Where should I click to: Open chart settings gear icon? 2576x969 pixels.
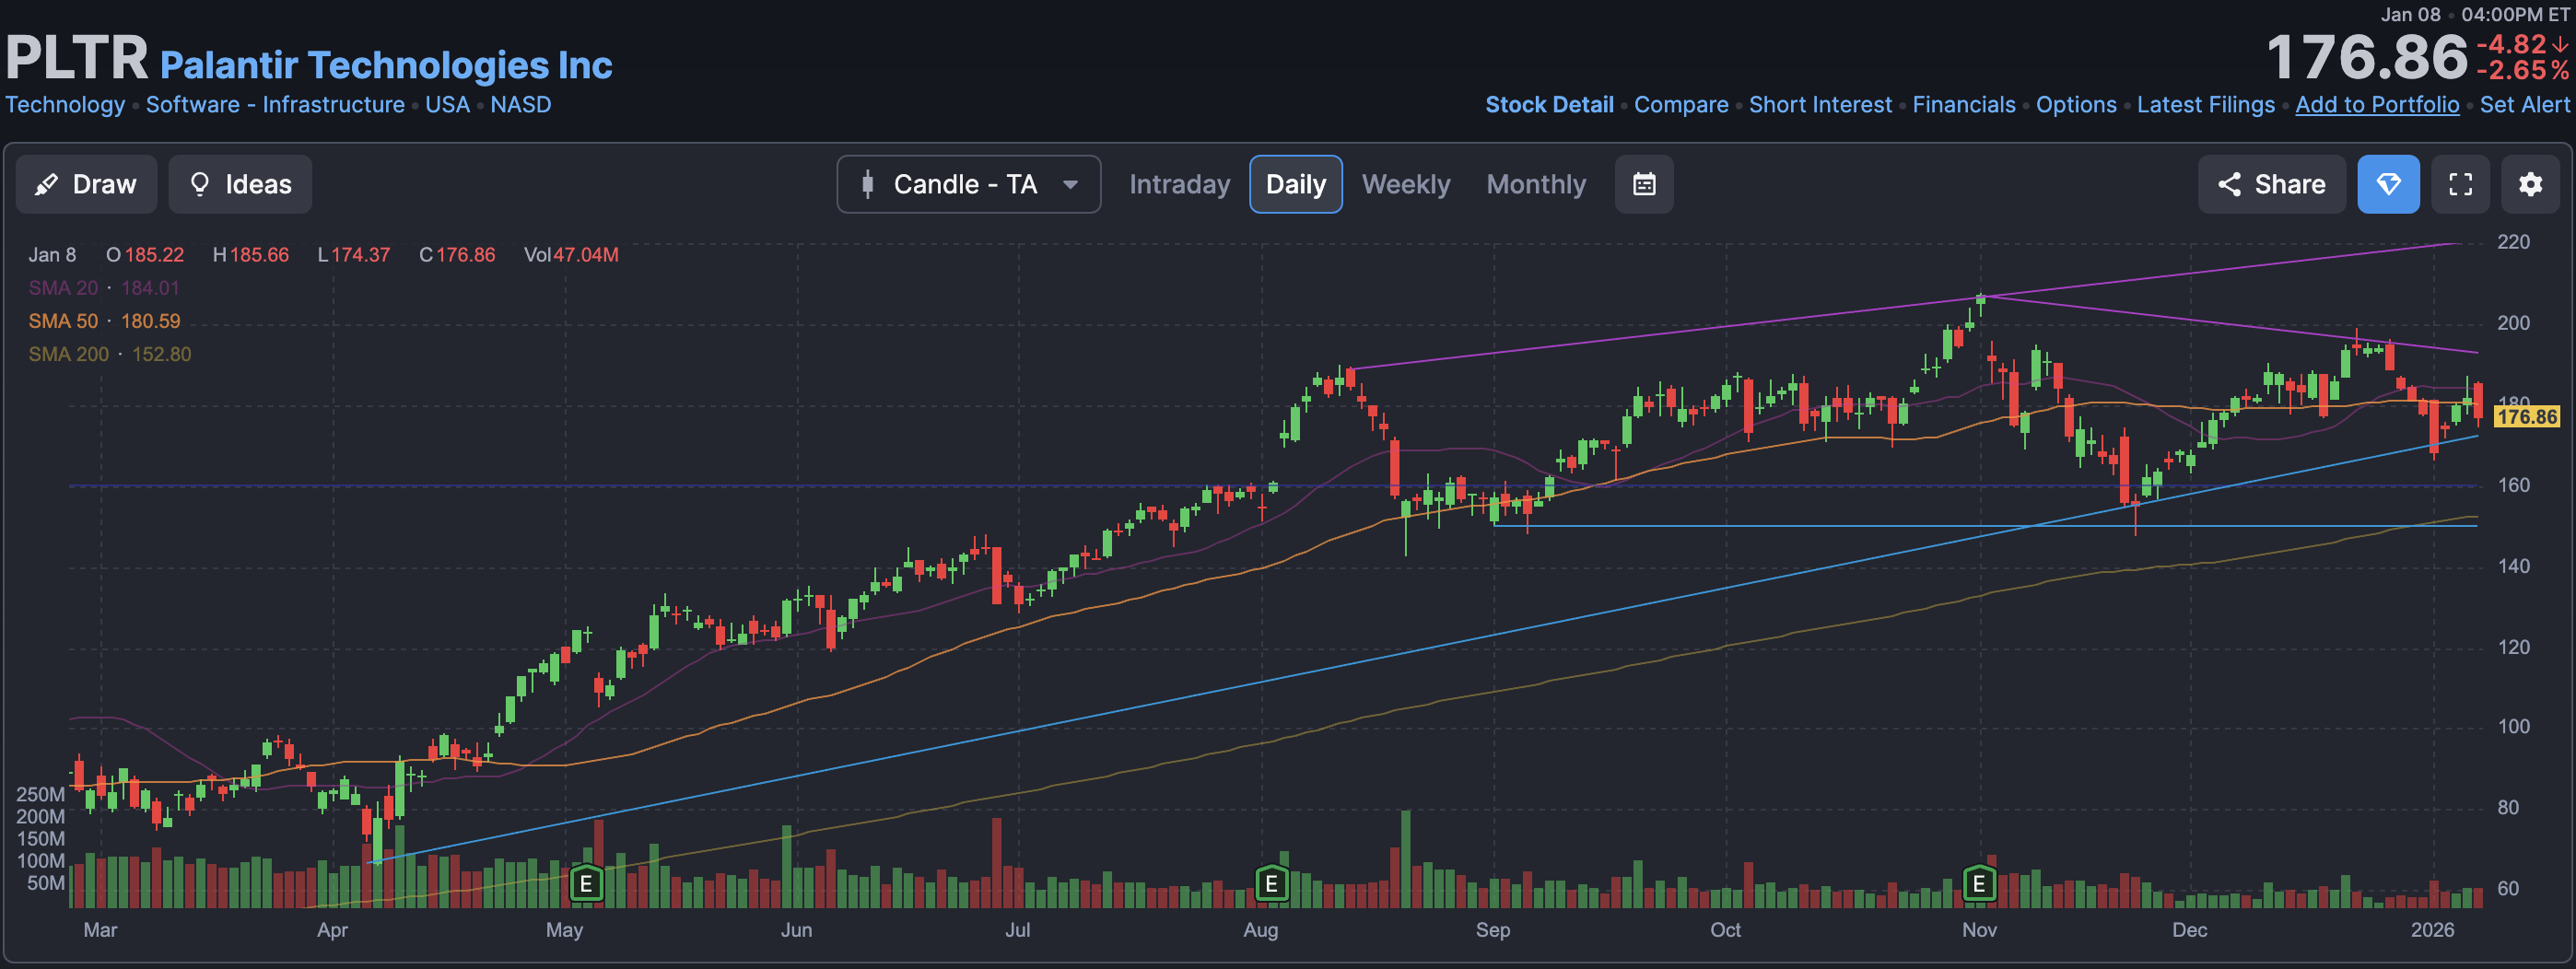(x=2530, y=184)
